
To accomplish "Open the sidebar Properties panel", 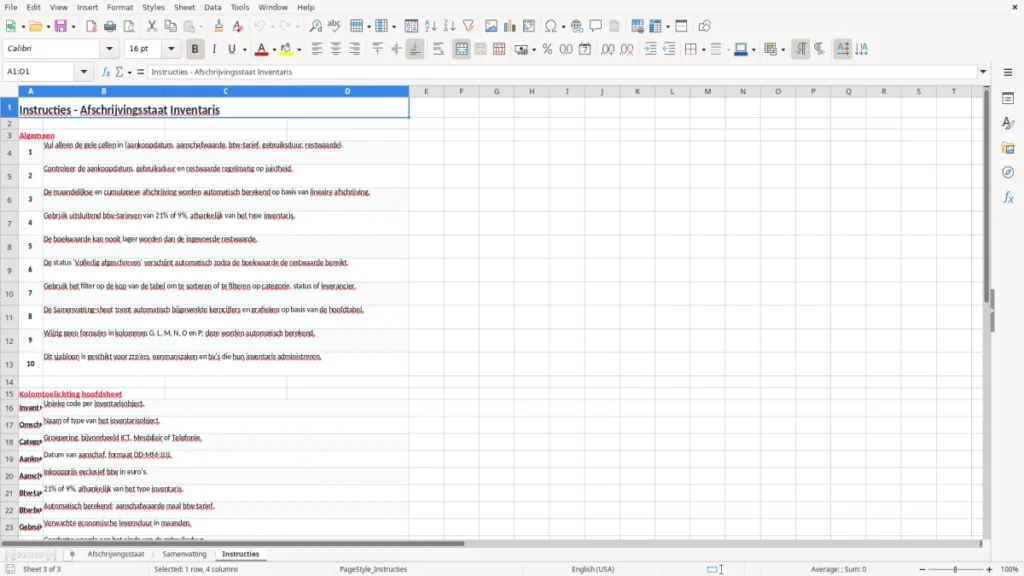I will point(1008,98).
